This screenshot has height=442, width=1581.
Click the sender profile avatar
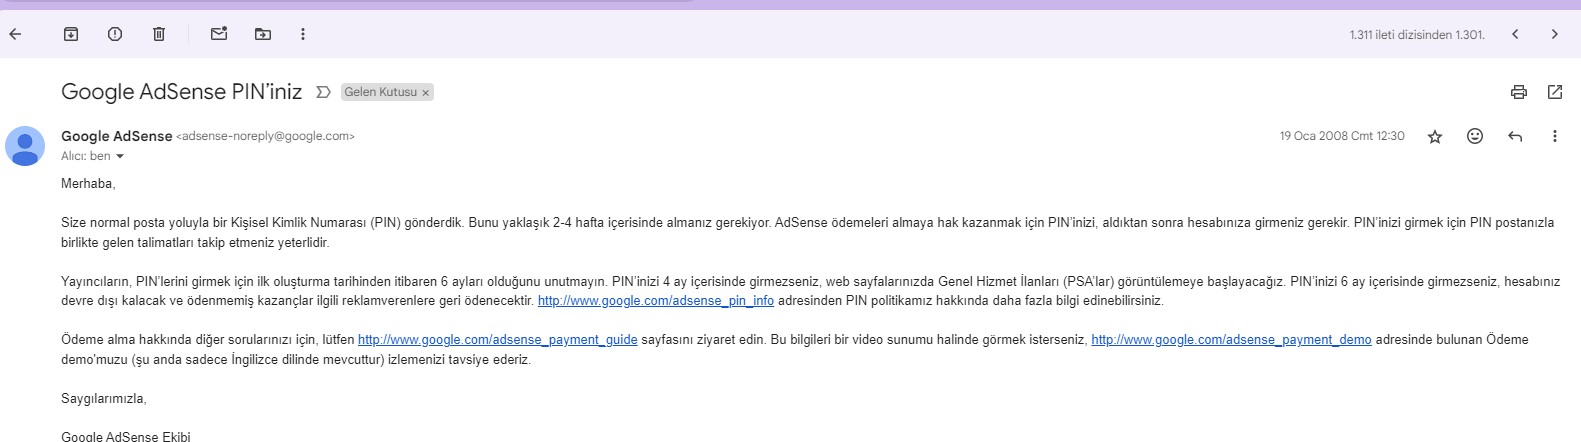25,146
